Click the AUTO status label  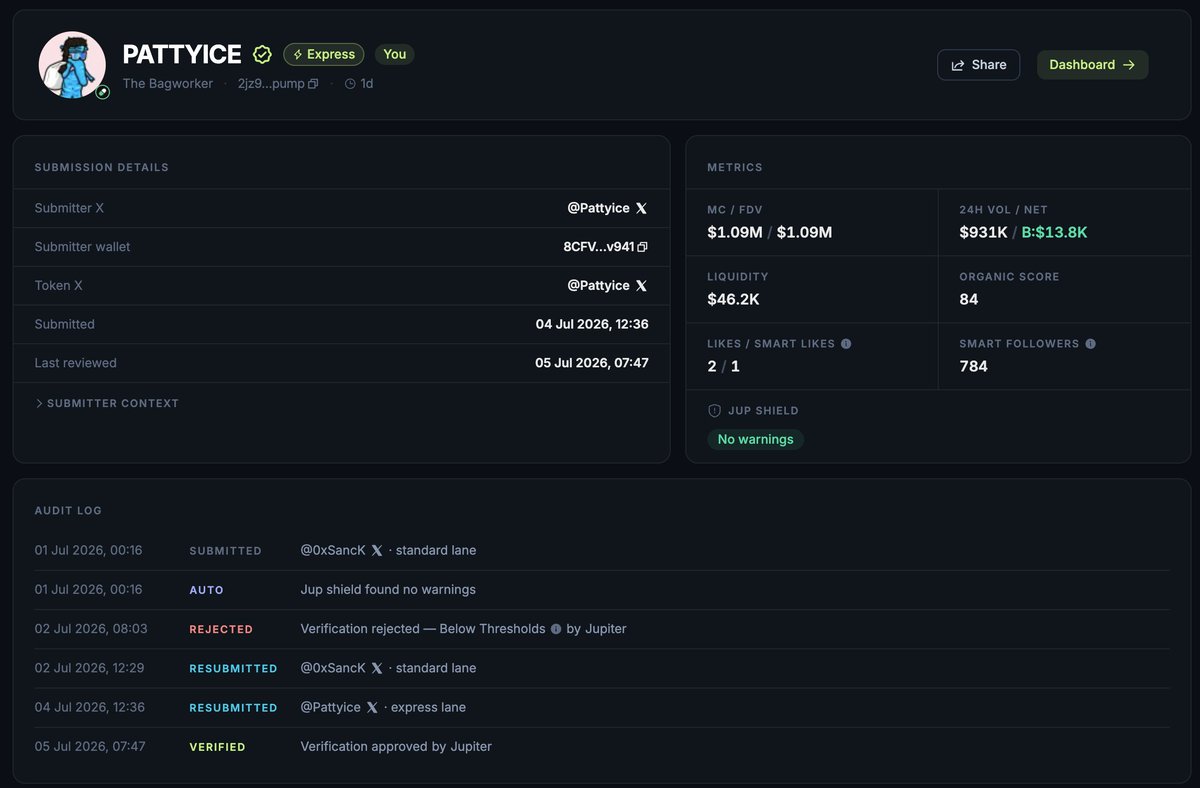[207, 590]
